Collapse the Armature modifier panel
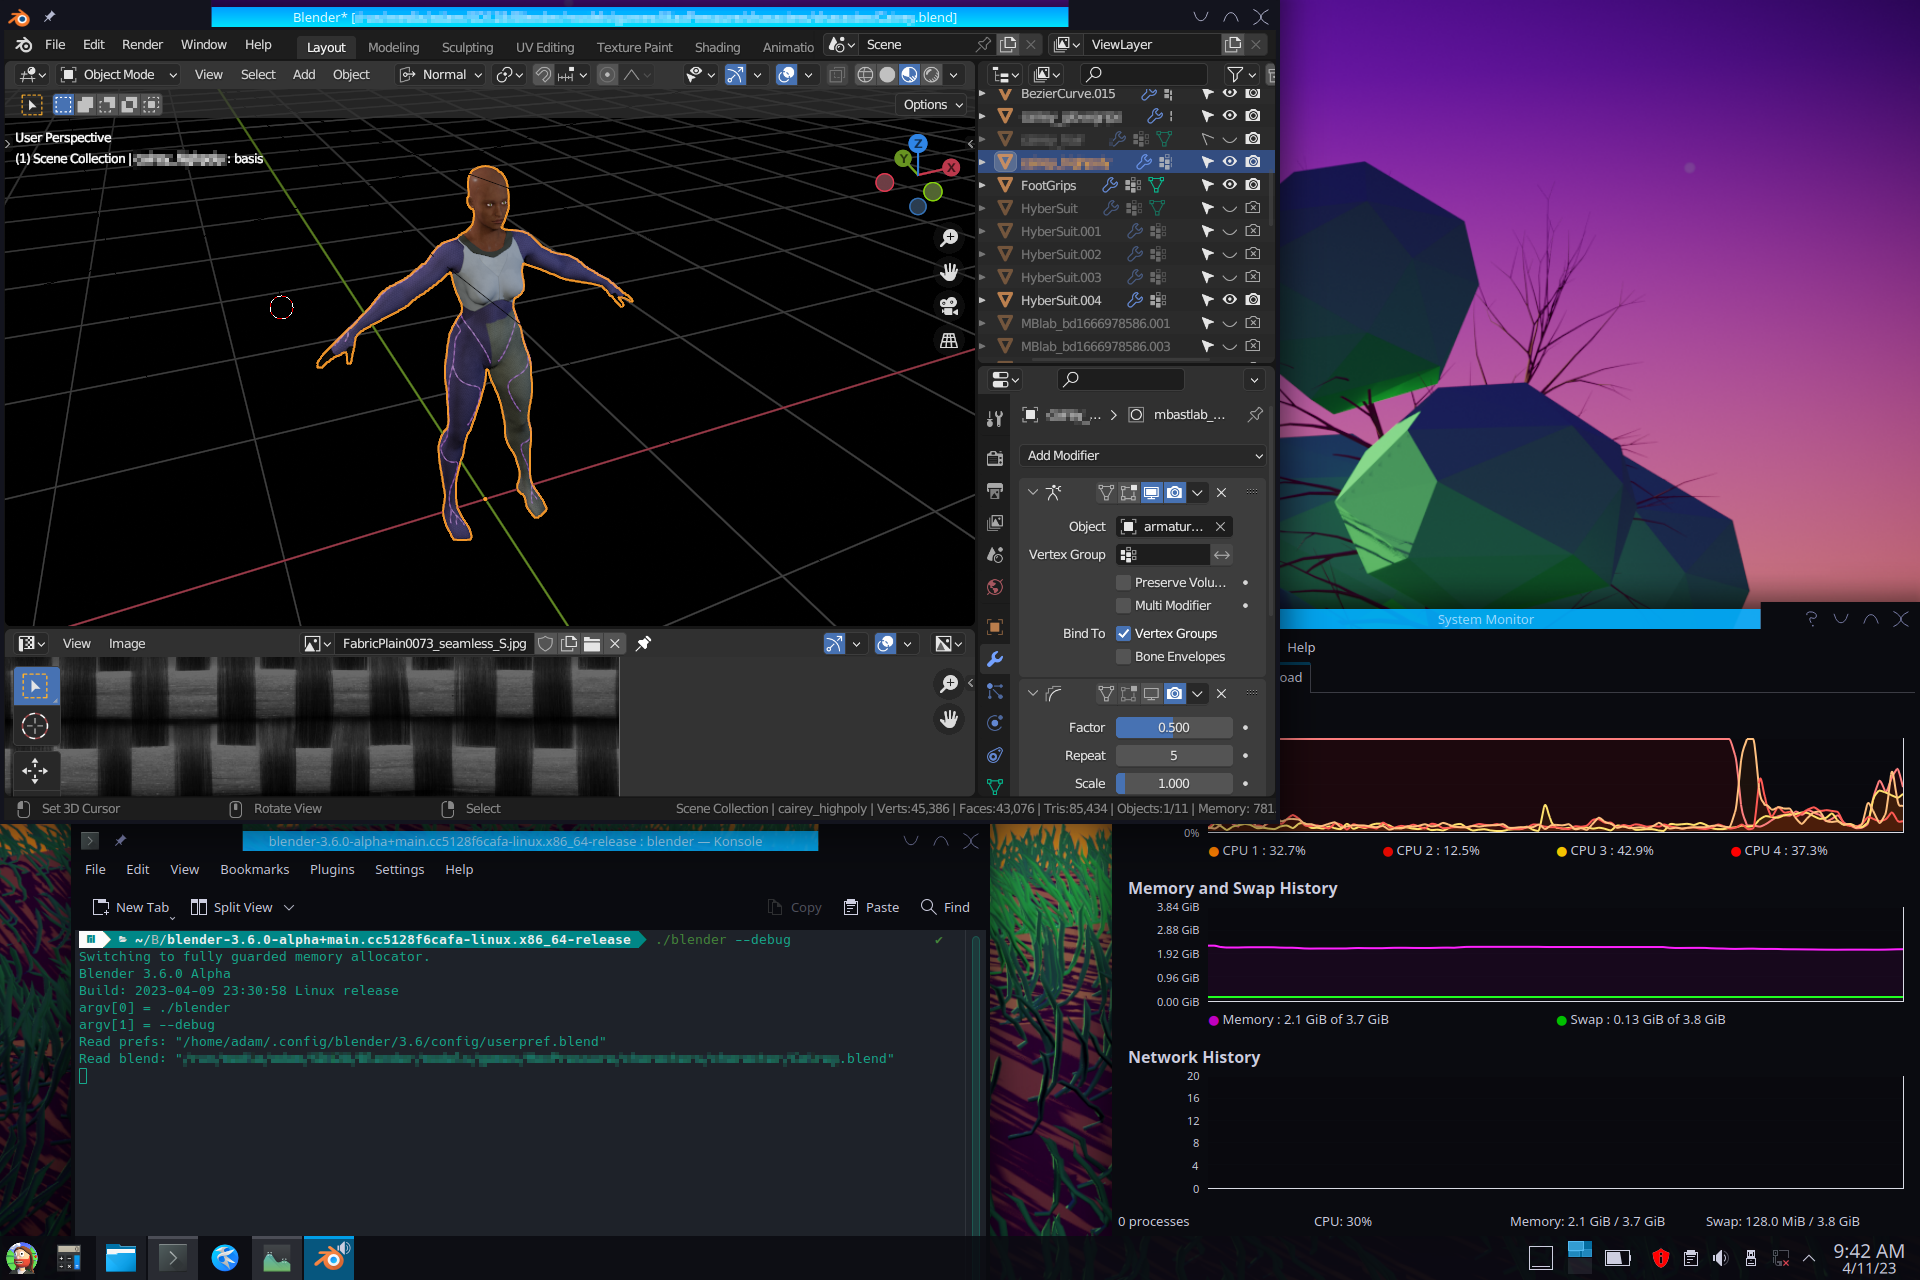The width and height of the screenshot is (1920, 1280). pyautogui.click(x=1033, y=492)
